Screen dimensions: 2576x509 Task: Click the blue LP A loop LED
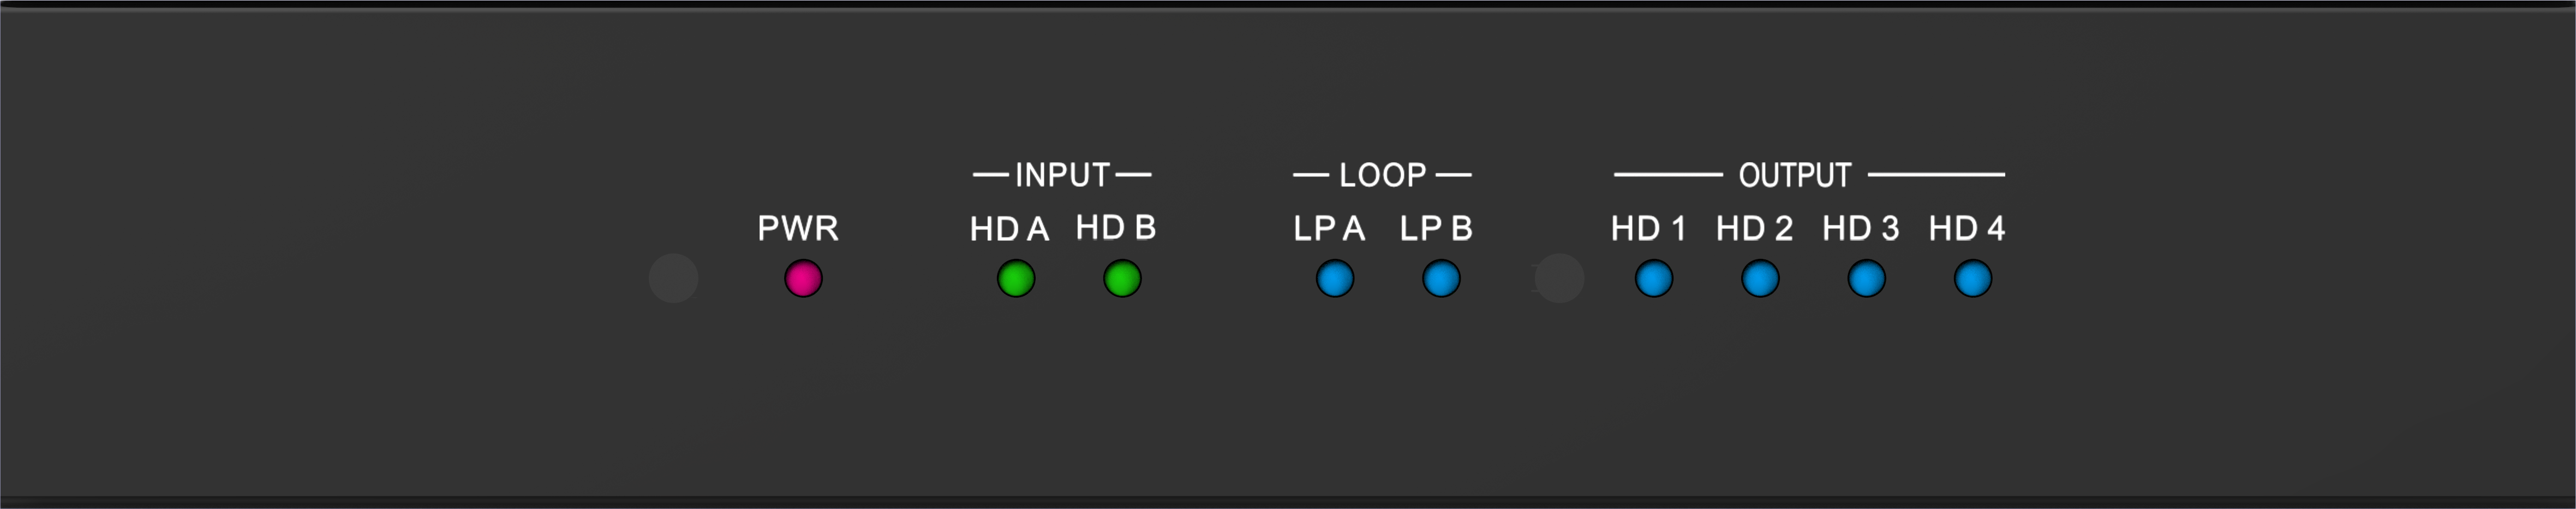click(x=1335, y=278)
